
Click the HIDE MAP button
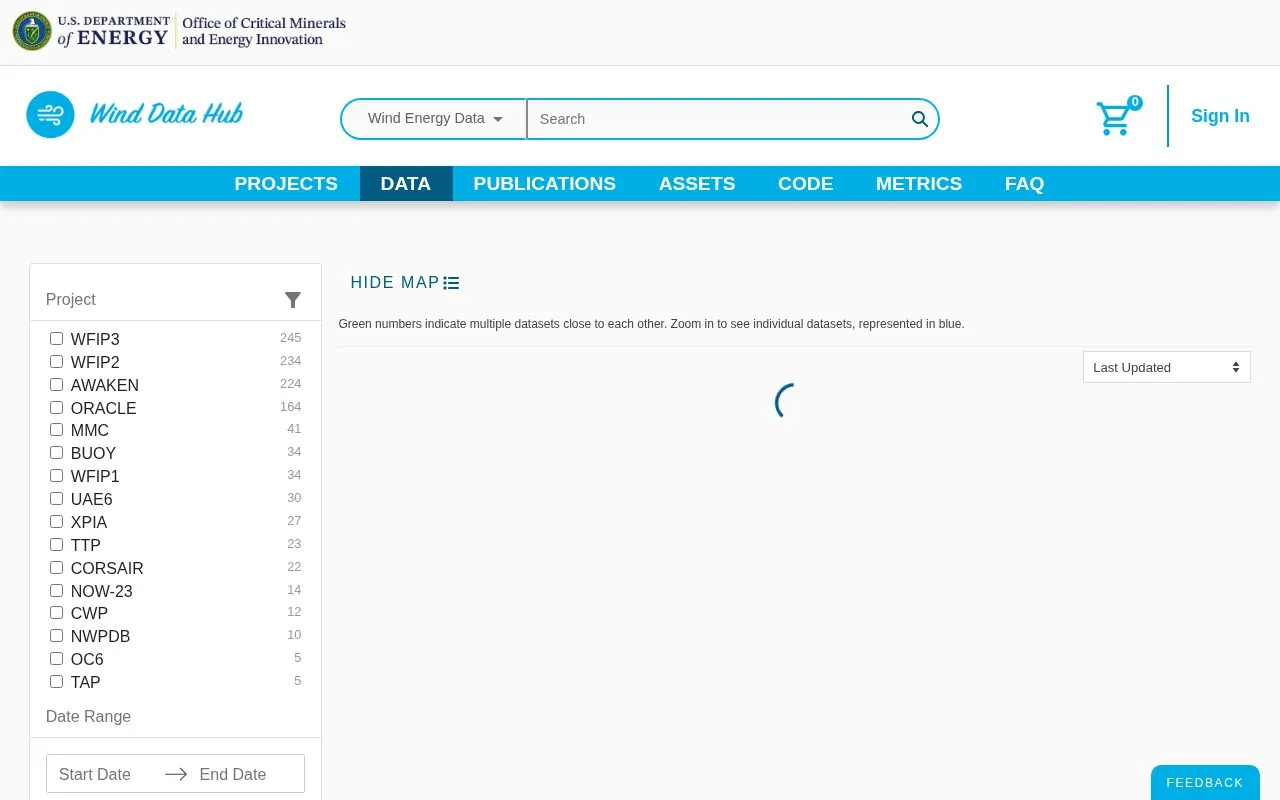pyautogui.click(x=405, y=283)
